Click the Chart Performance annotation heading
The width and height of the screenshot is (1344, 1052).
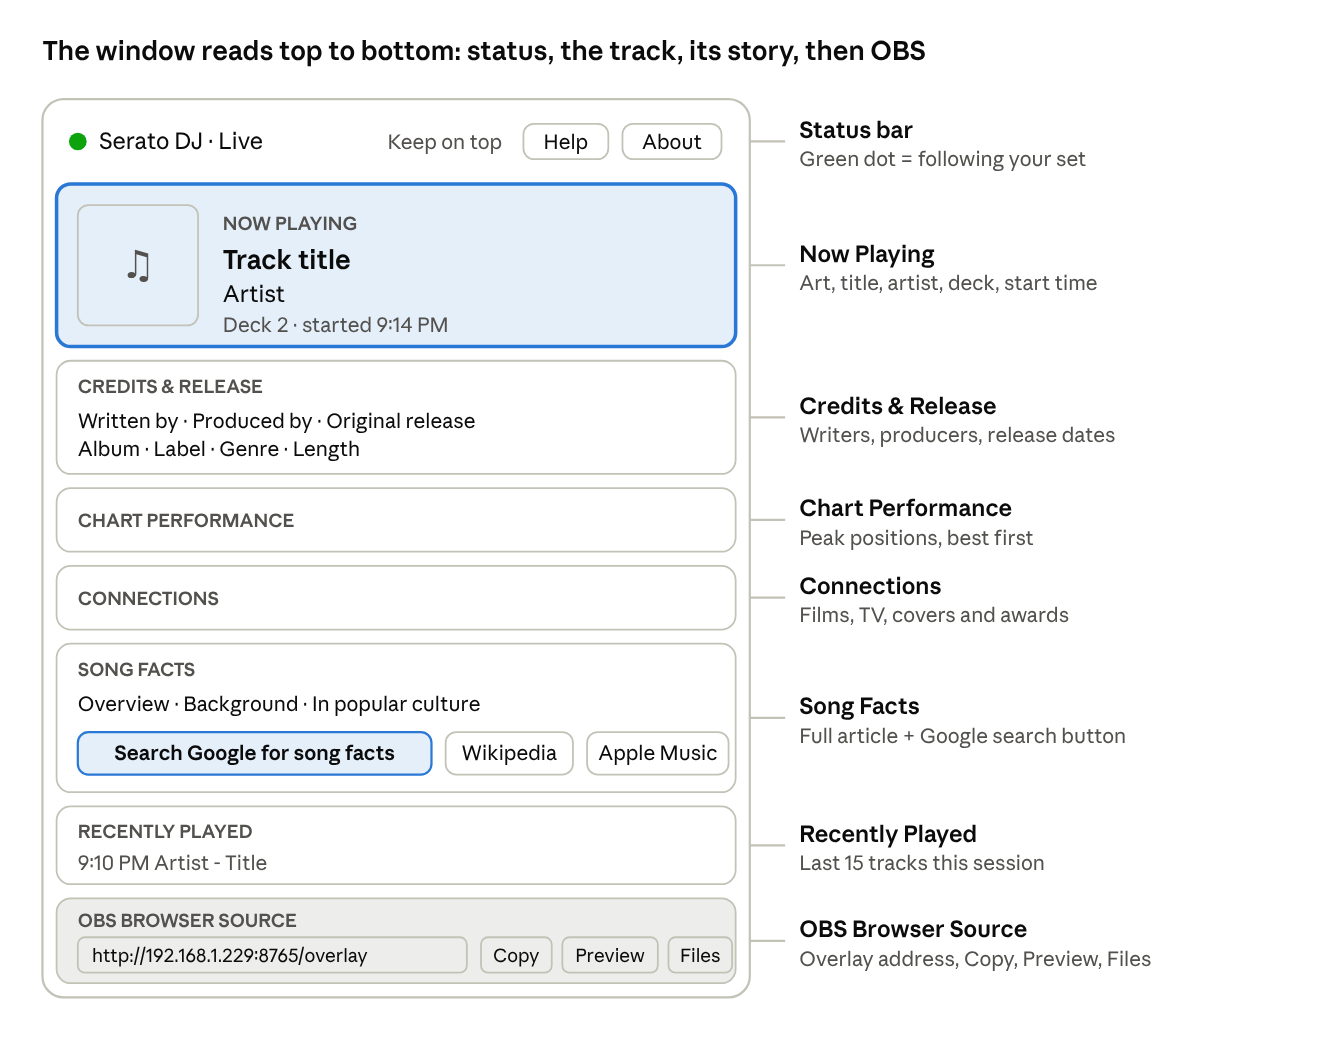click(906, 508)
